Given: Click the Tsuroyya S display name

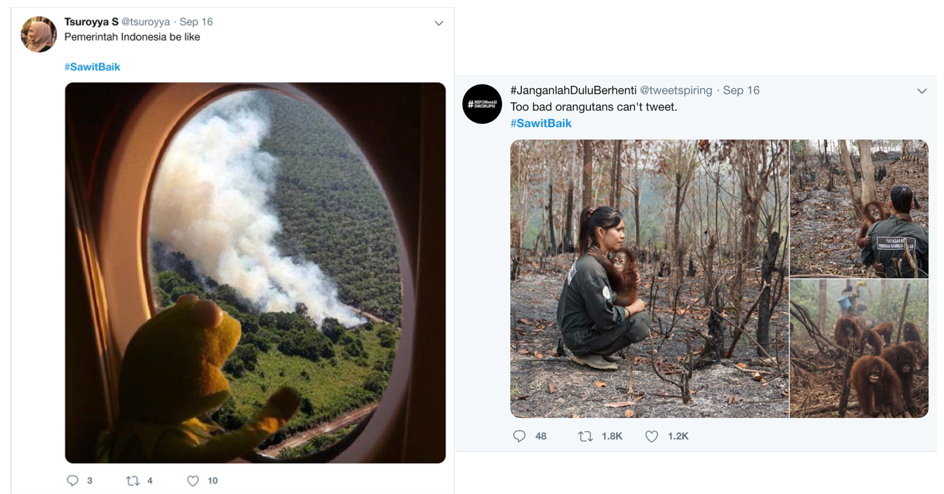Looking at the screenshot, I should click(91, 22).
